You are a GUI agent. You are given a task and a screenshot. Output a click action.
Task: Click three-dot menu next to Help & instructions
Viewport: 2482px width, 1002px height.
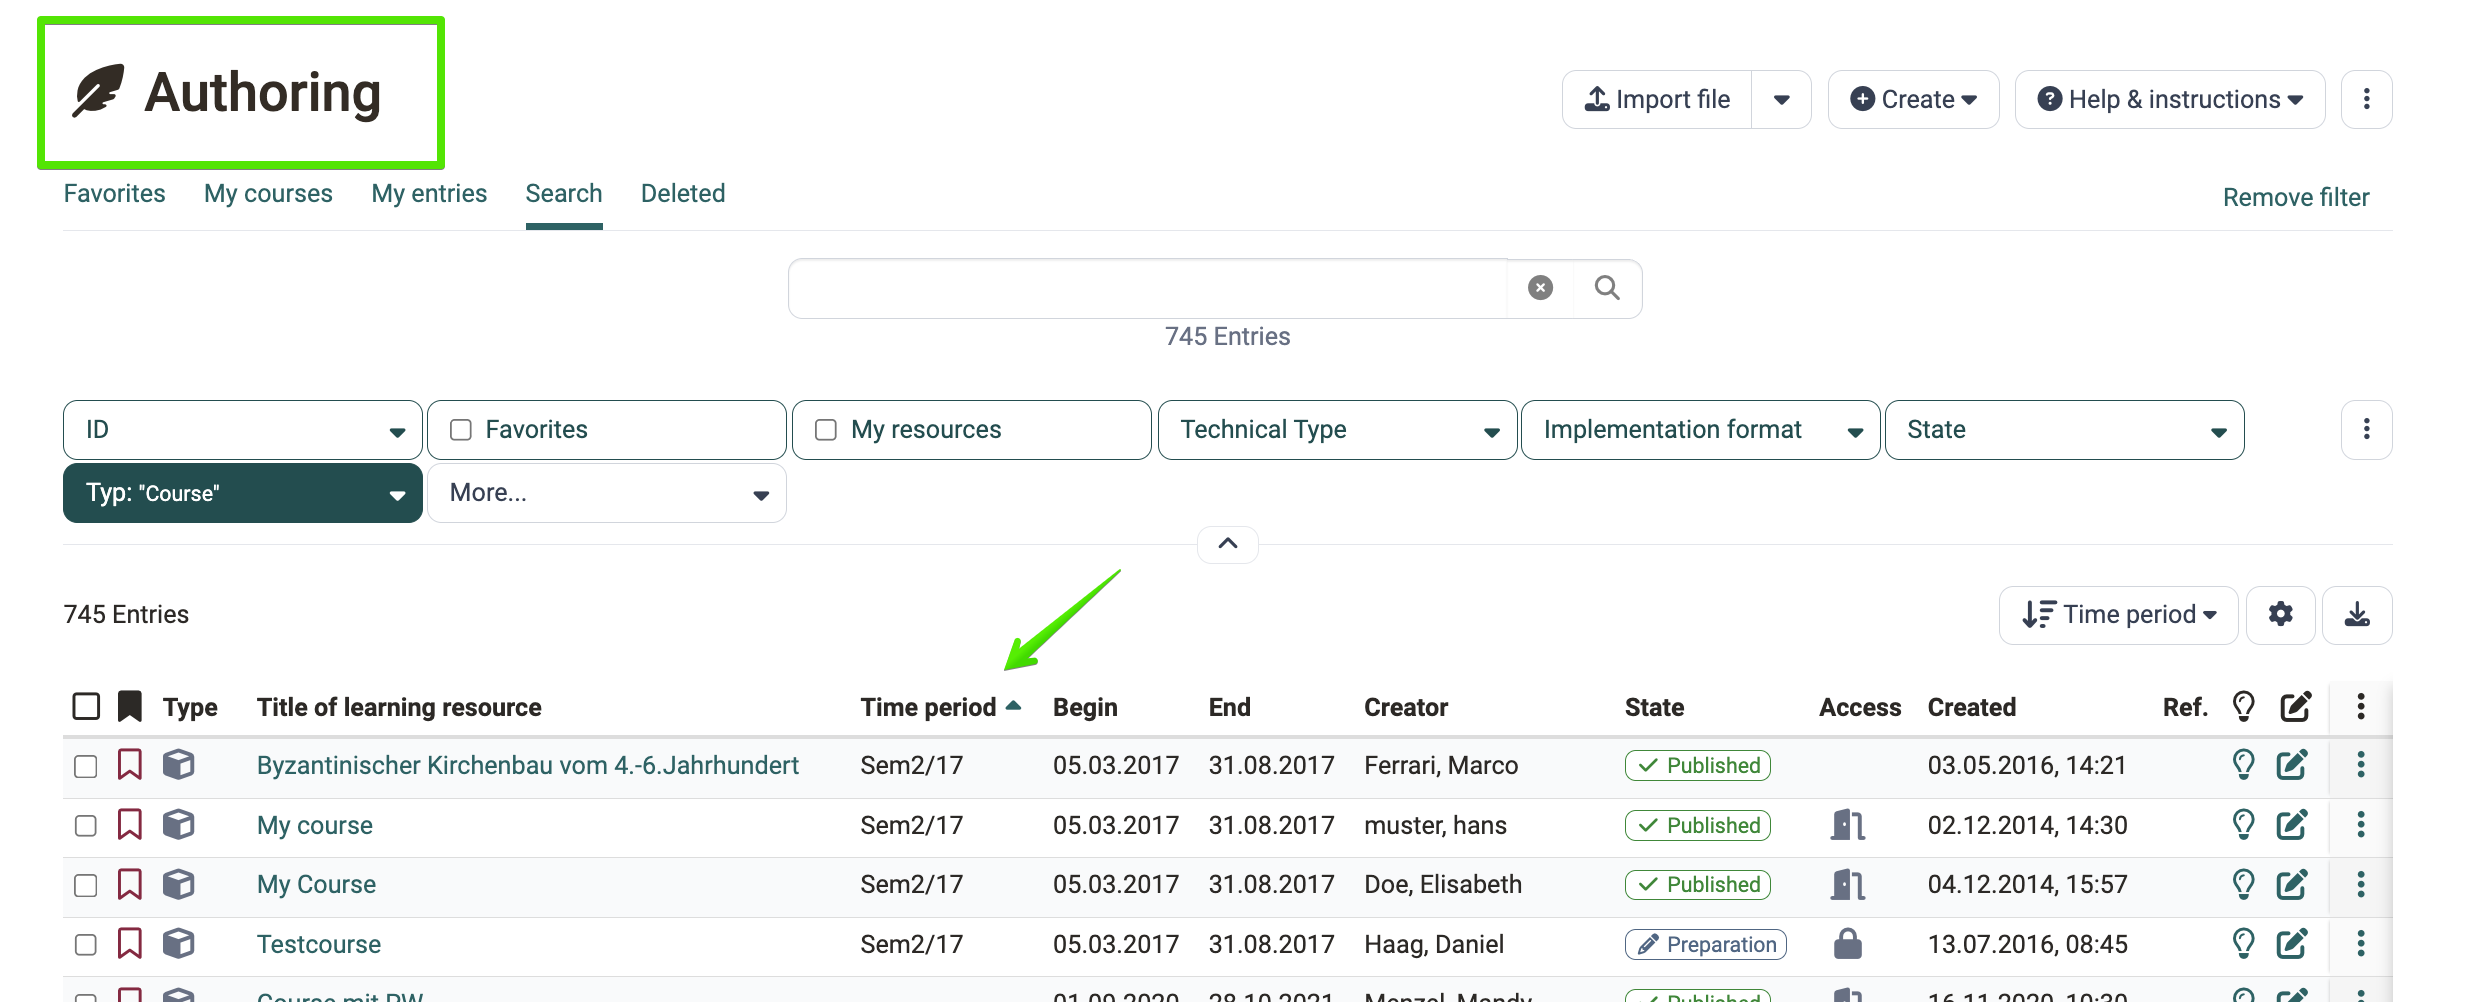coord(2366,99)
